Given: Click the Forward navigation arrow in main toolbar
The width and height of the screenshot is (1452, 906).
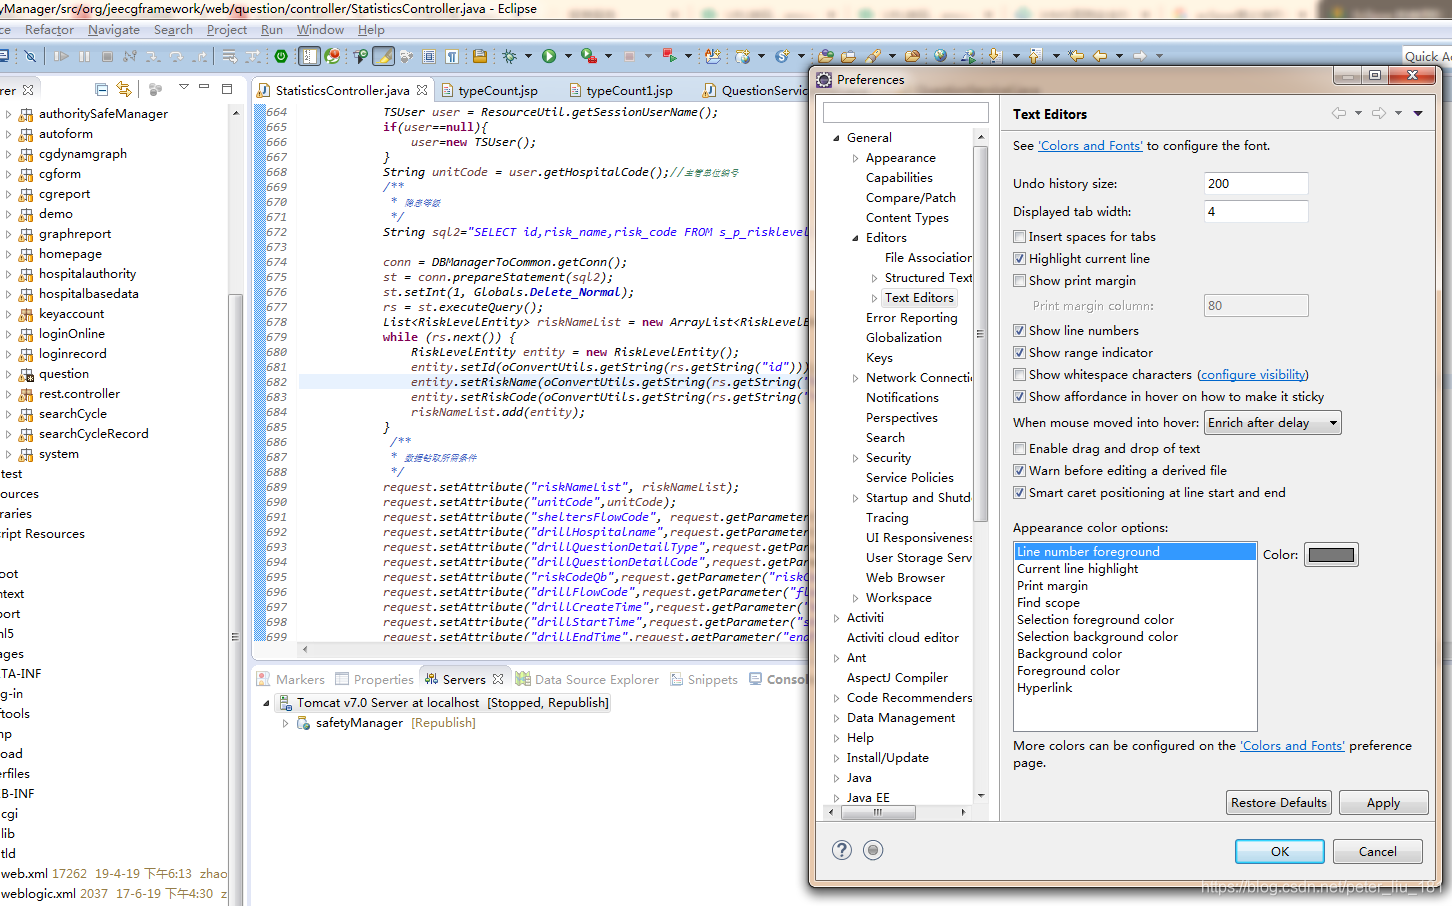Looking at the screenshot, I should (x=1139, y=56).
